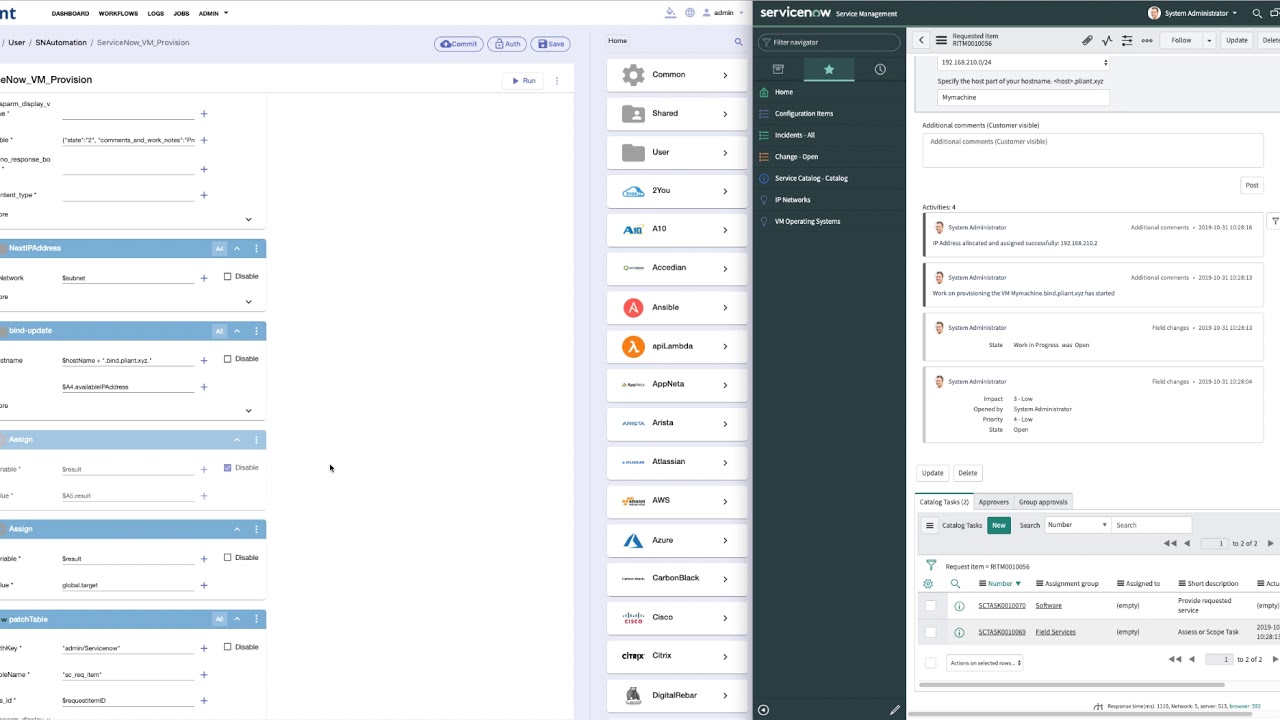This screenshot has height=720, width=1280.
Task: Expand the Common block category
Action: coord(677,75)
